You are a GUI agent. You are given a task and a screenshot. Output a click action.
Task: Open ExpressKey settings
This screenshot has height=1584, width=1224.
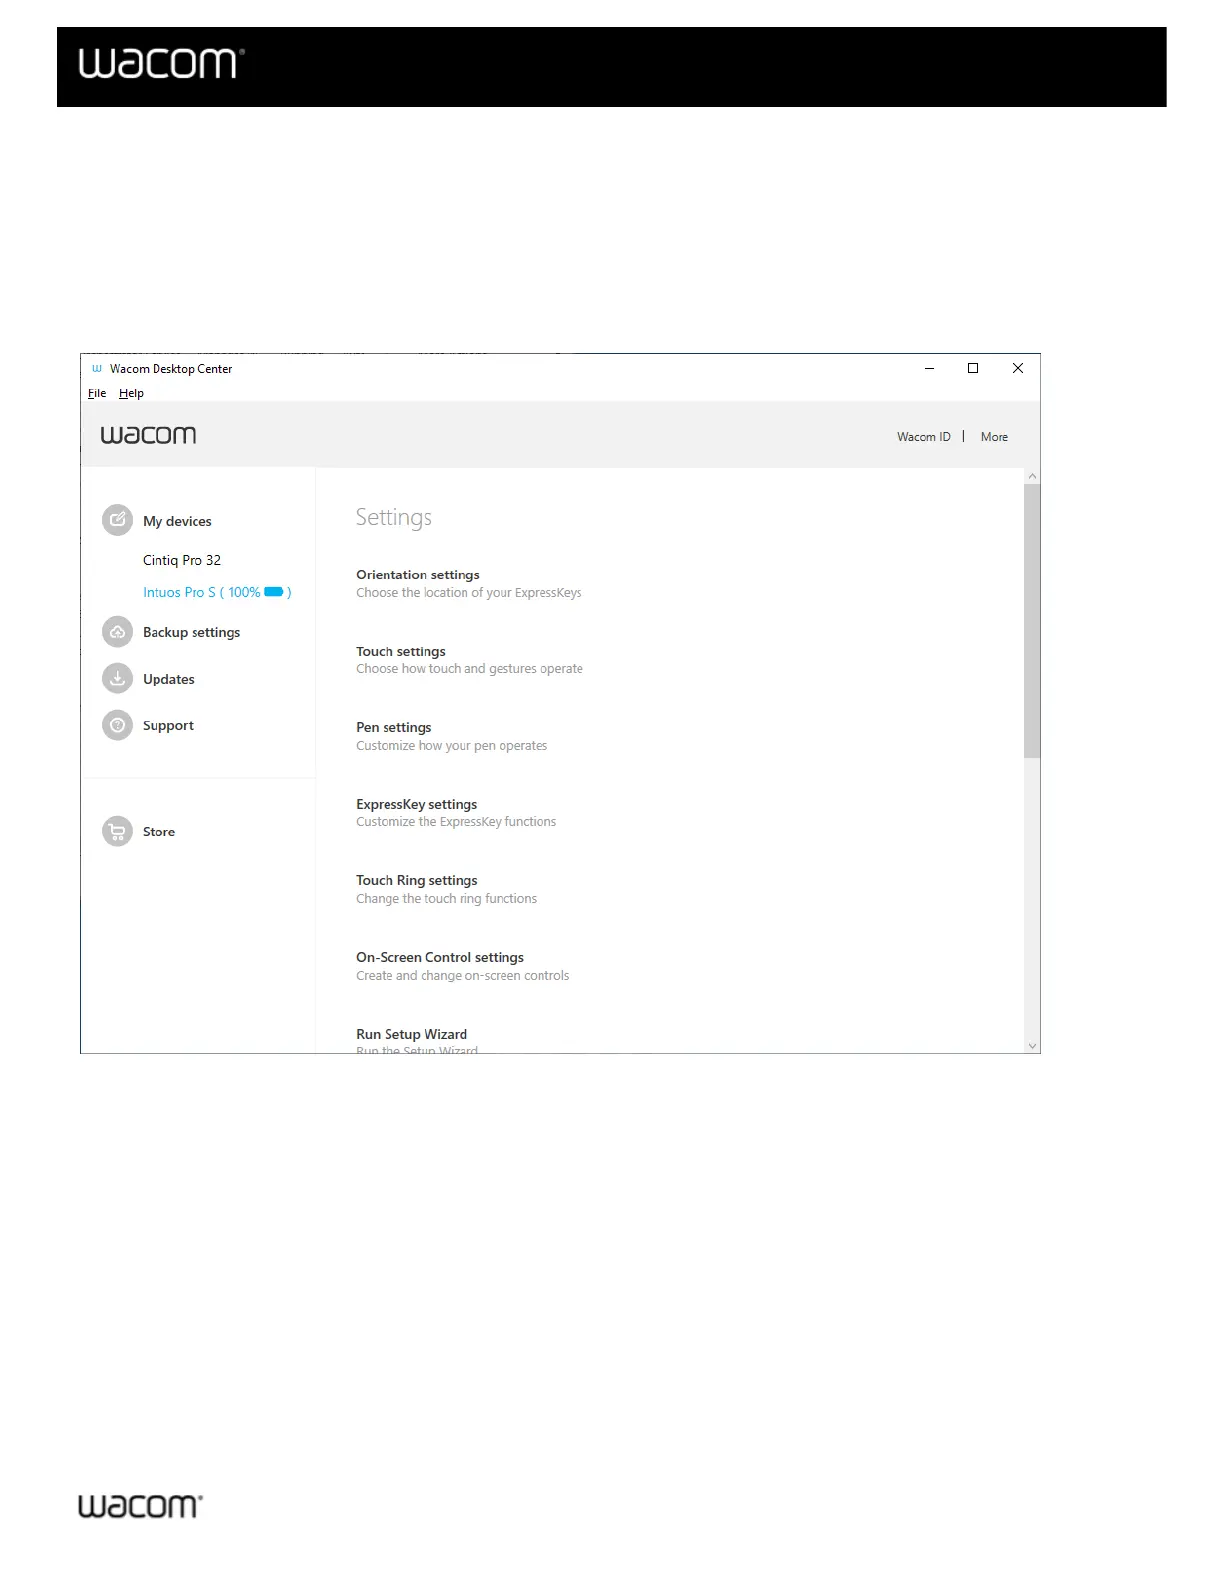click(417, 805)
